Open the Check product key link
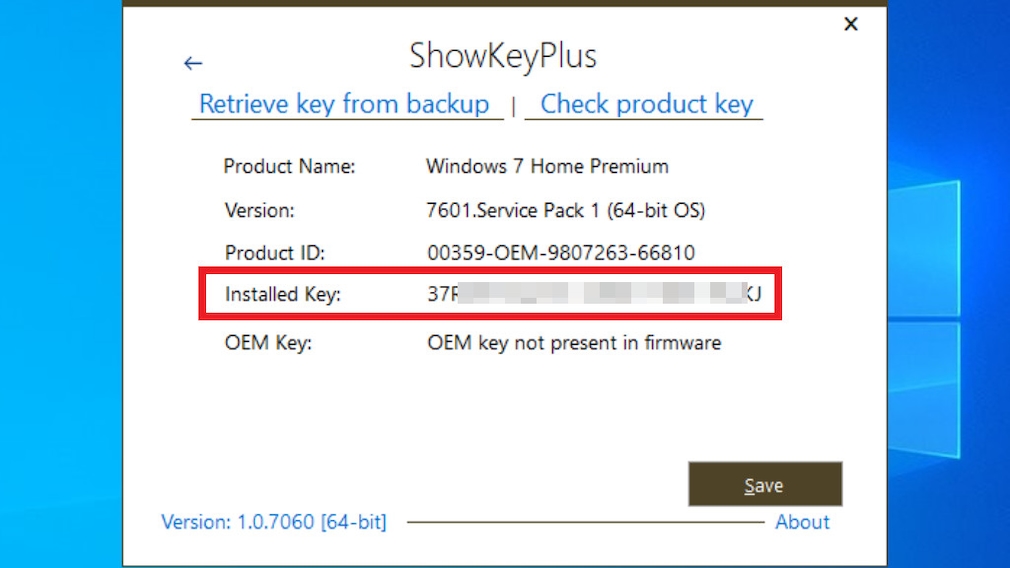The width and height of the screenshot is (1010, 568). pyautogui.click(x=646, y=104)
